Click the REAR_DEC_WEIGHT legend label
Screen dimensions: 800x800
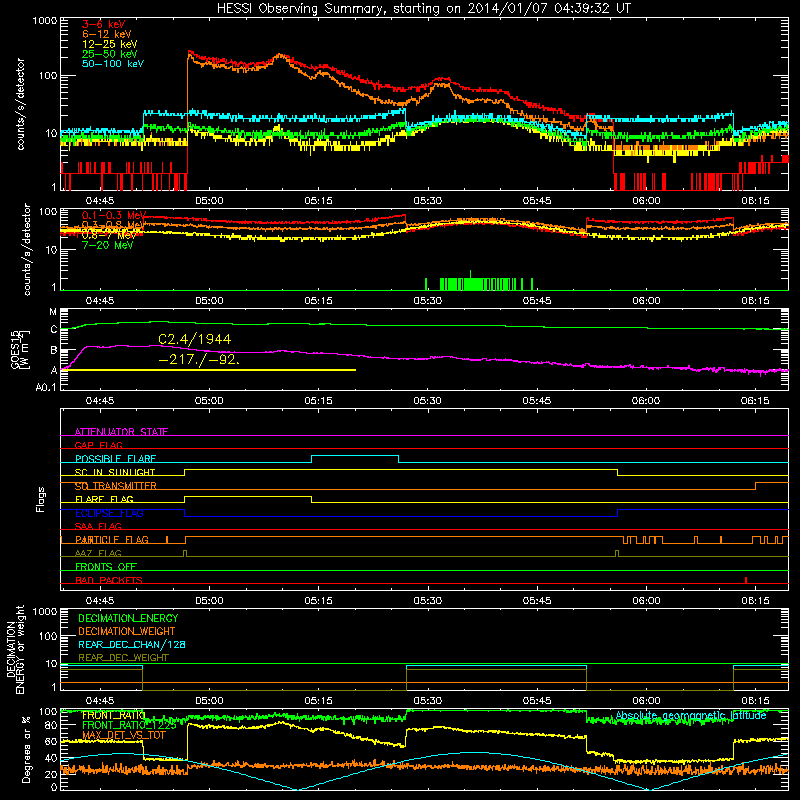[123, 658]
